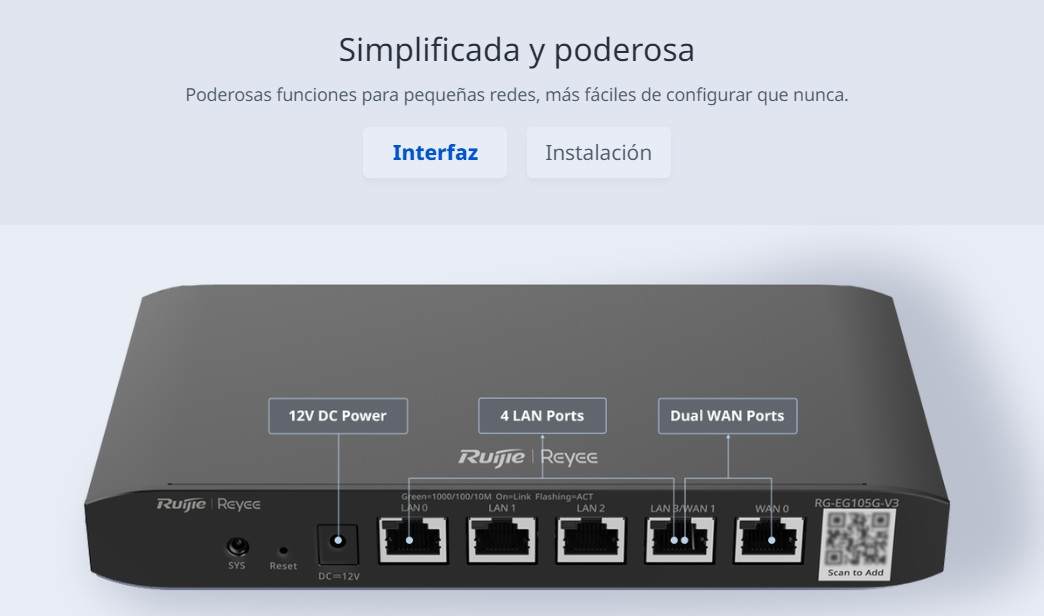Click the LAN 2 Ethernet port
Viewport: 1044px width, 616px height.
591,541
